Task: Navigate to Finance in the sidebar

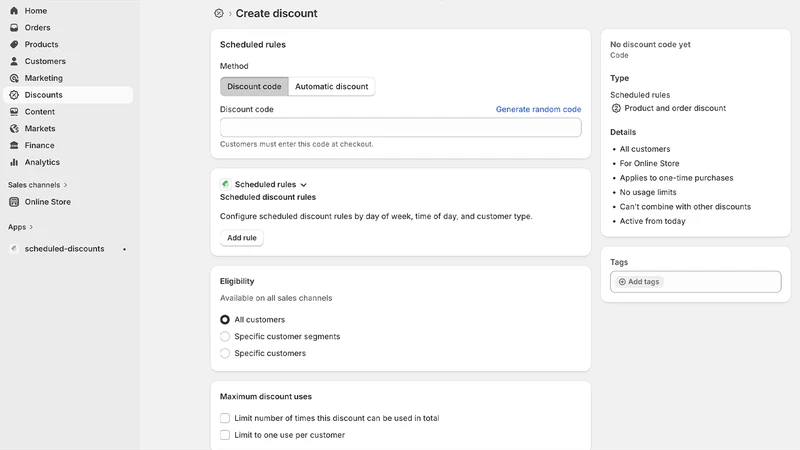Action: [x=68, y=145]
